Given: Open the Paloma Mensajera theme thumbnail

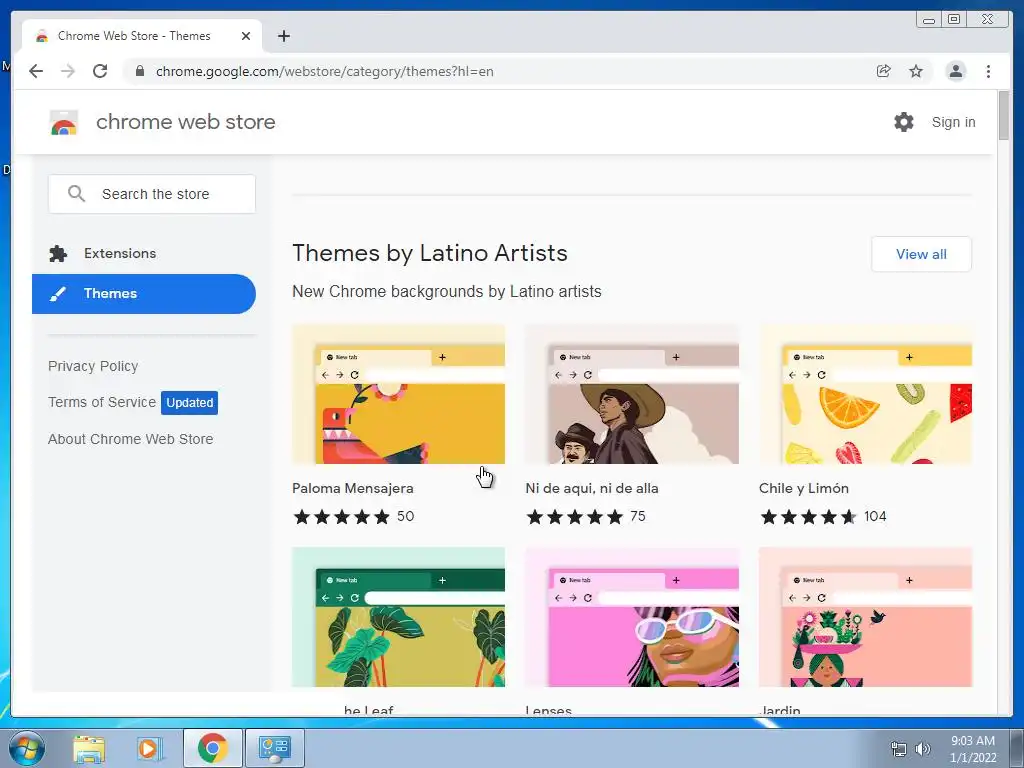Looking at the screenshot, I should coord(398,394).
